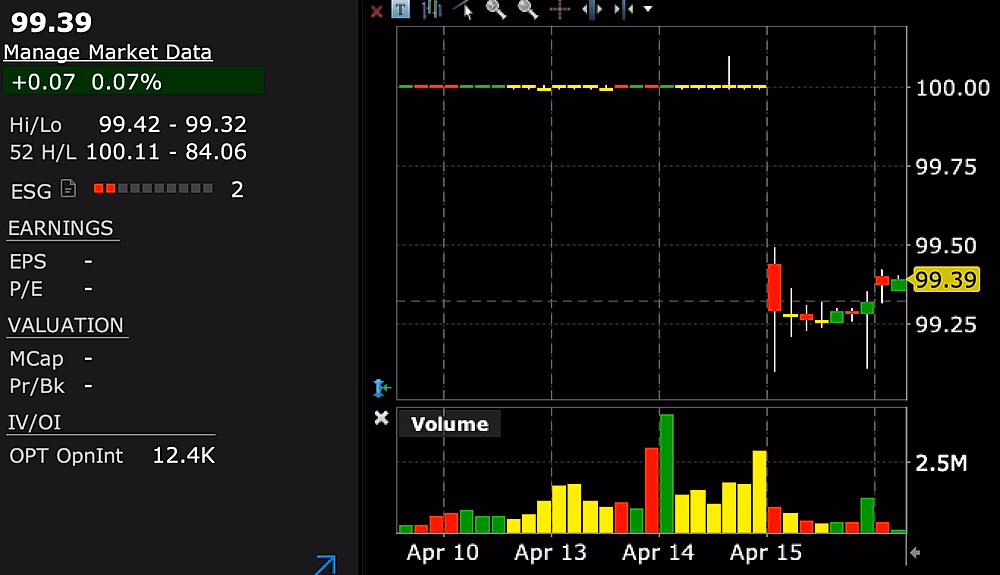Click the compress time span arrows icon
Image resolution: width=1000 pixels, height=575 pixels.
tap(623, 10)
